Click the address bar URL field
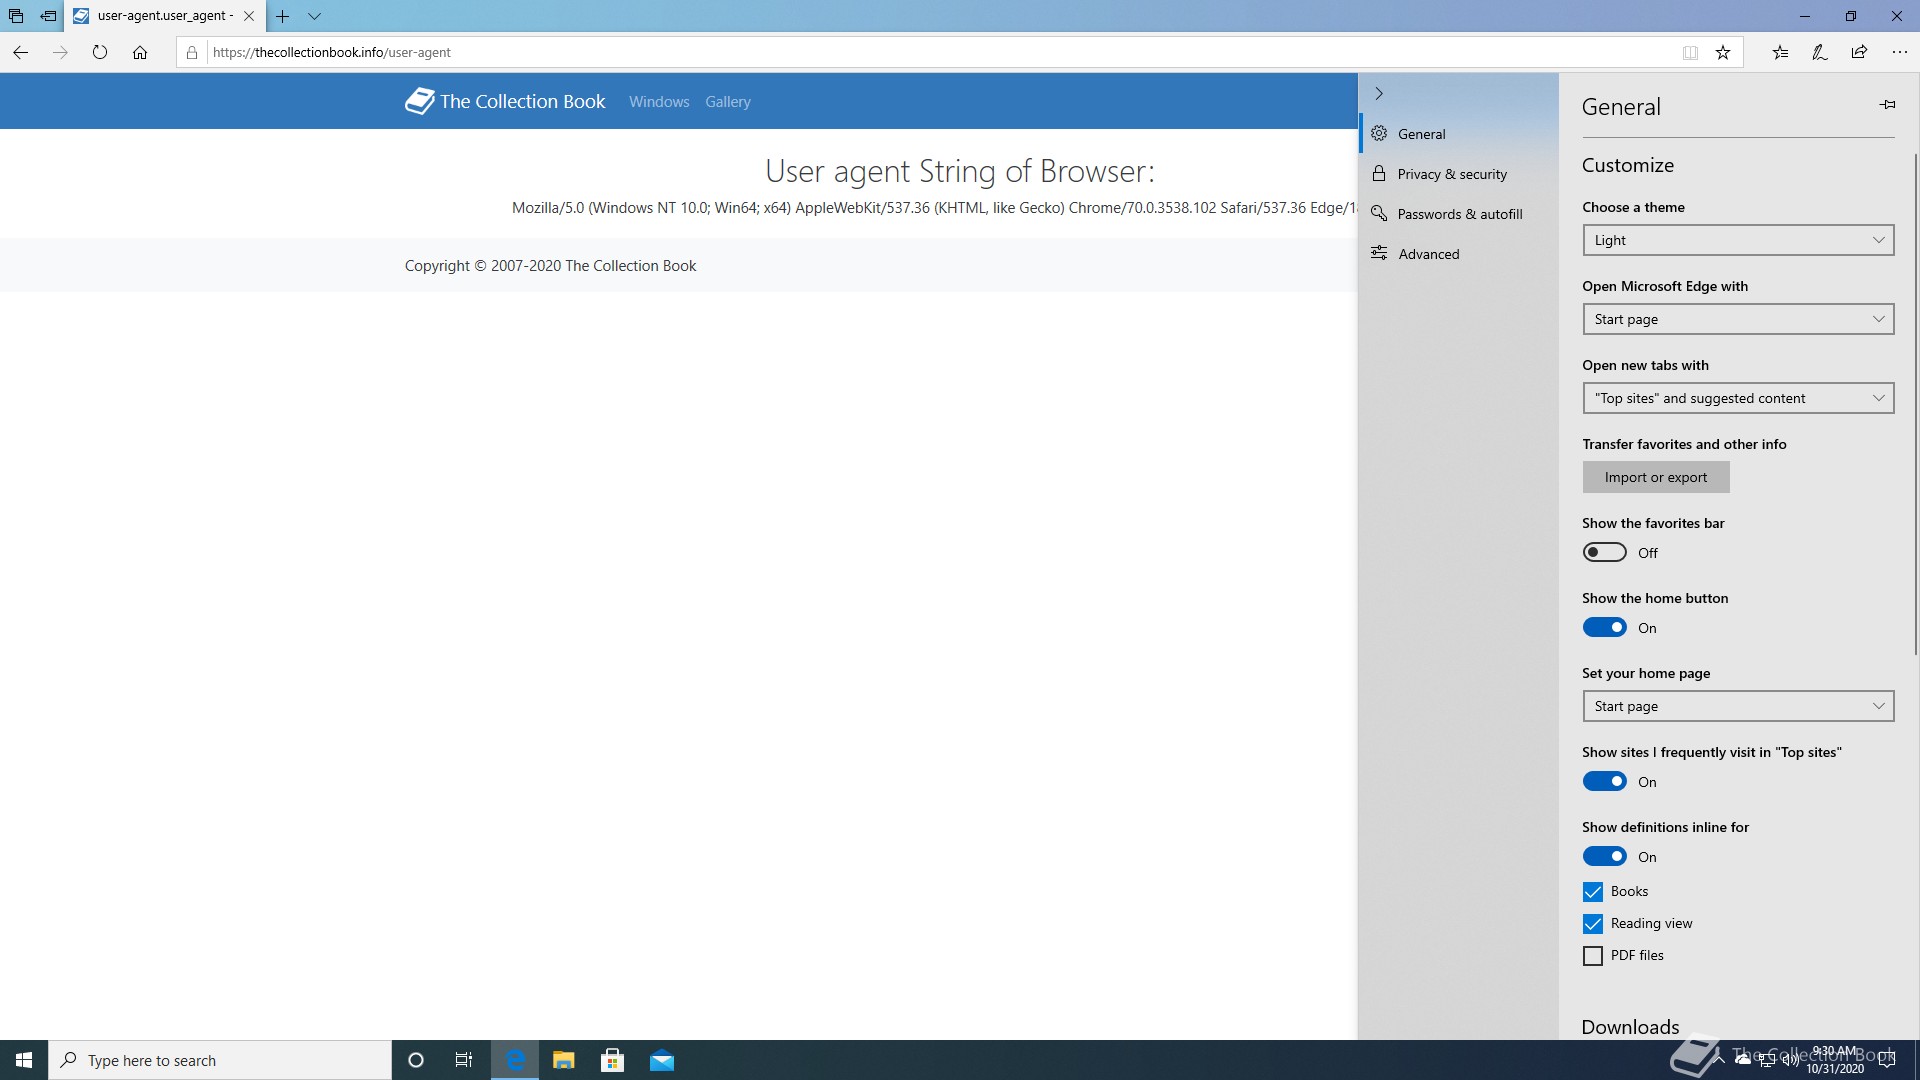The image size is (1920, 1080). (900, 52)
